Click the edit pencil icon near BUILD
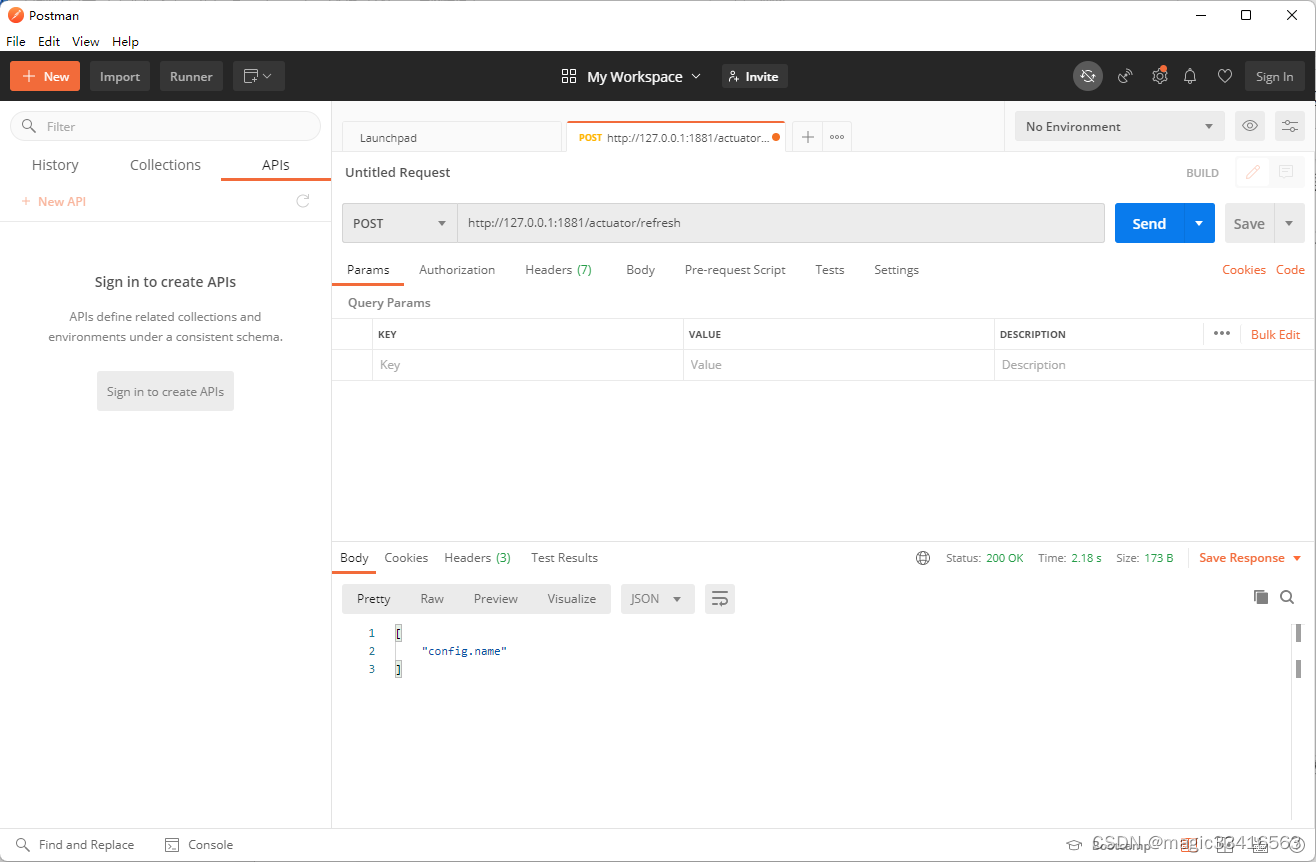 1252,172
